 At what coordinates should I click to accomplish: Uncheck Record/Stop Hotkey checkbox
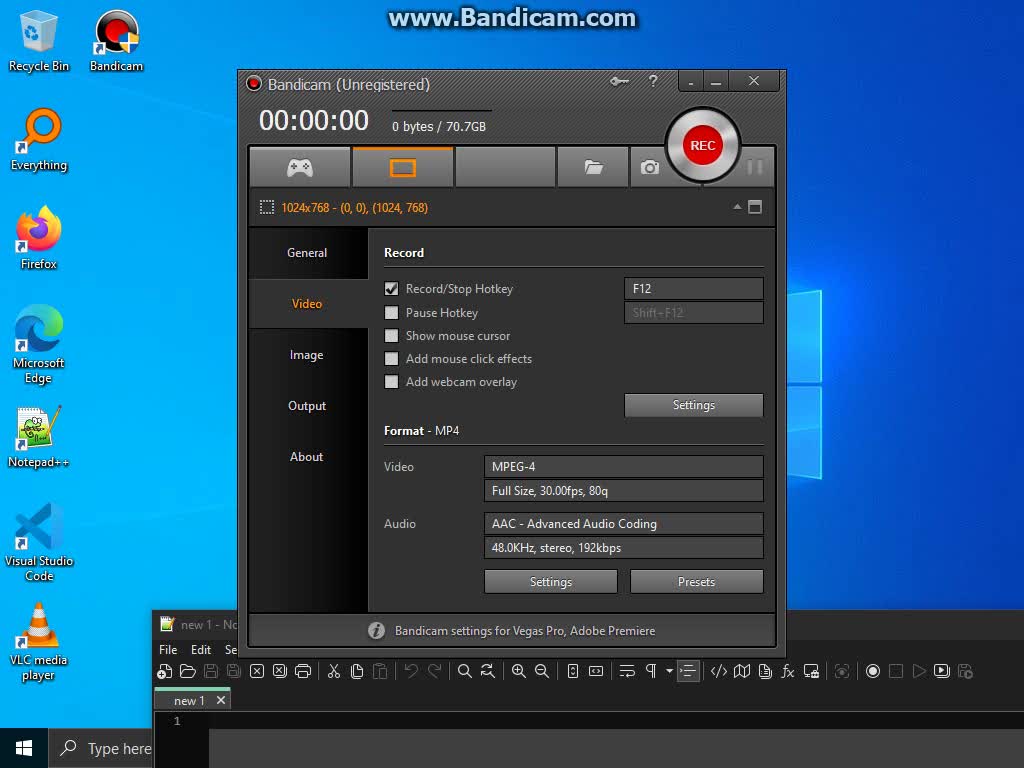pyautogui.click(x=391, y=289)
